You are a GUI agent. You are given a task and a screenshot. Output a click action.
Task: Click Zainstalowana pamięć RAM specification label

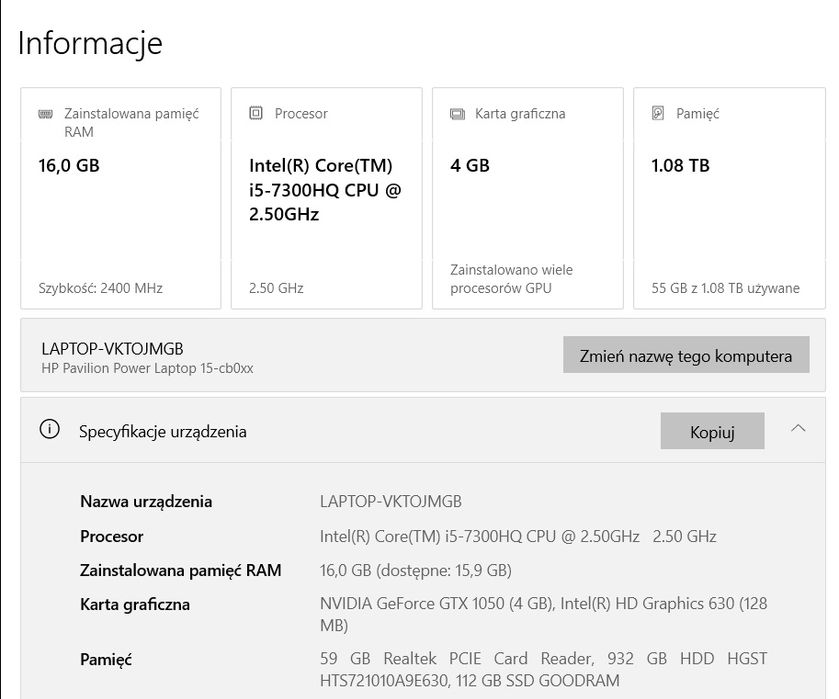coord(181,571)
